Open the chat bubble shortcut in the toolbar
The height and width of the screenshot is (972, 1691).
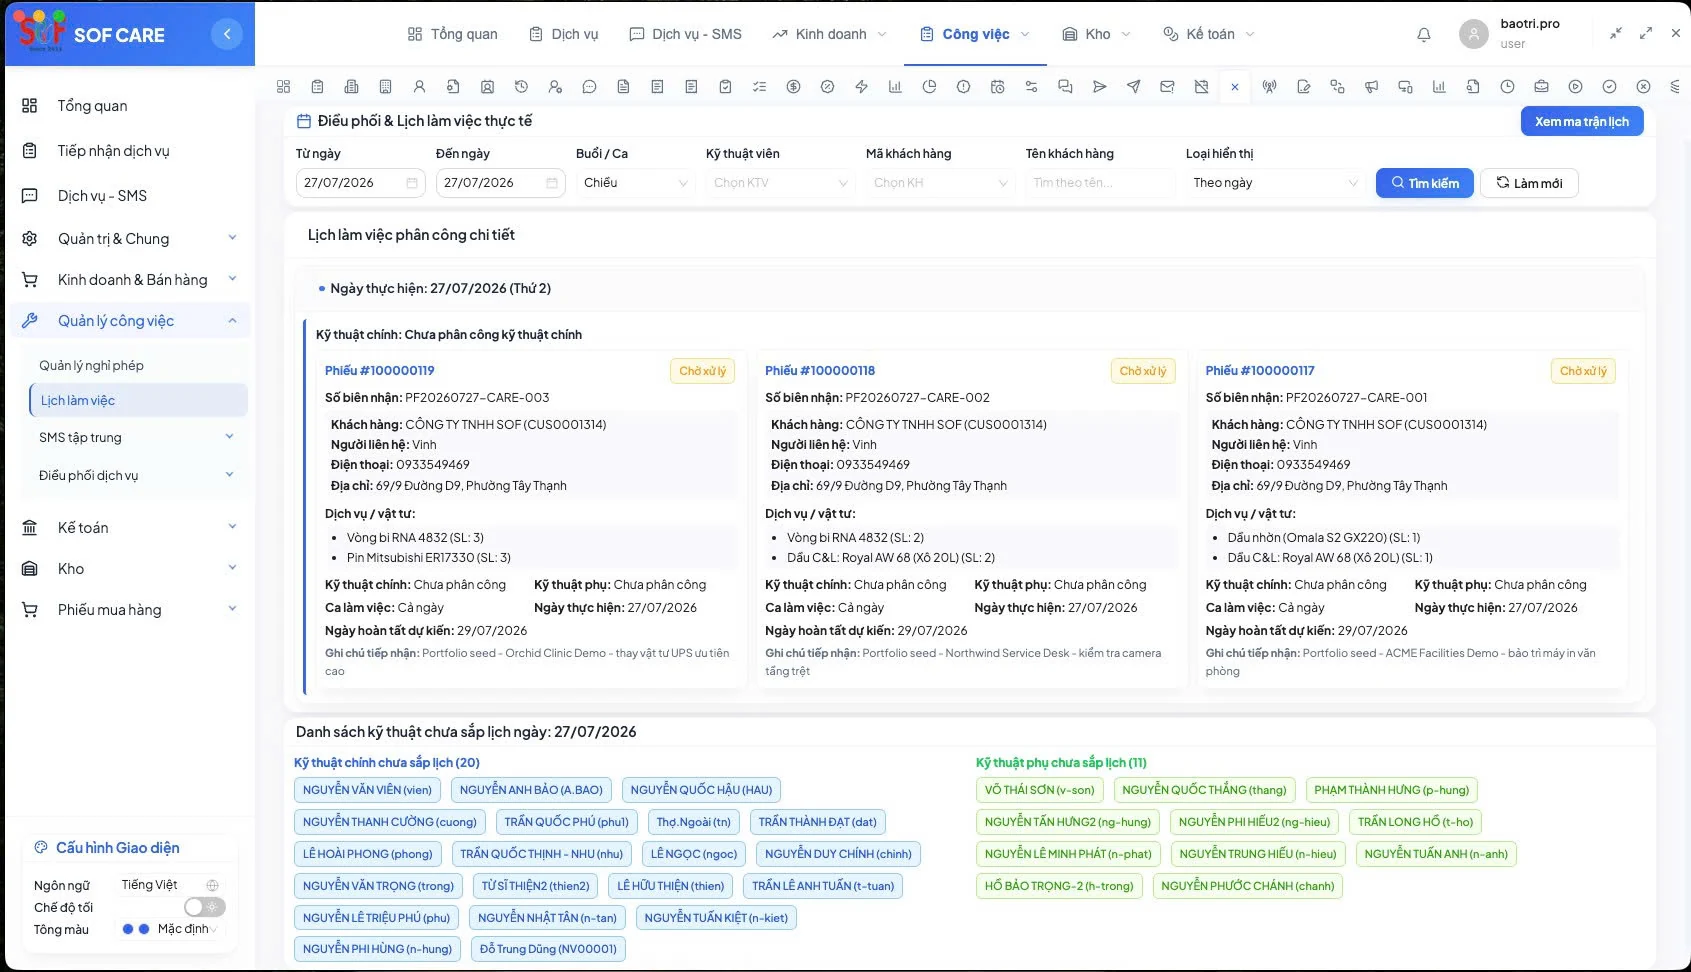coord(589,87)
